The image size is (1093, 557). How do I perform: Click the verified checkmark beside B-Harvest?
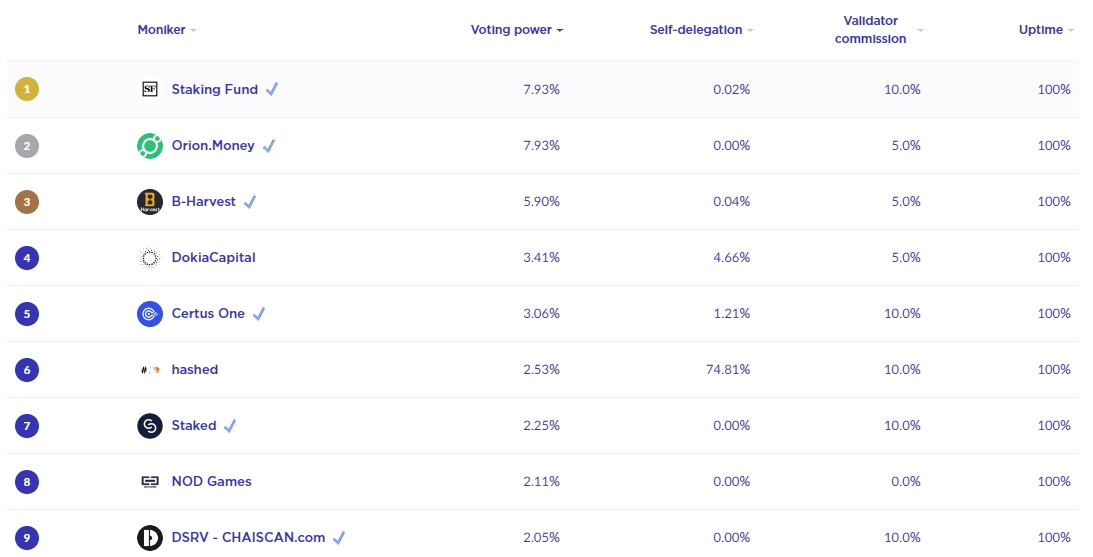250,202
